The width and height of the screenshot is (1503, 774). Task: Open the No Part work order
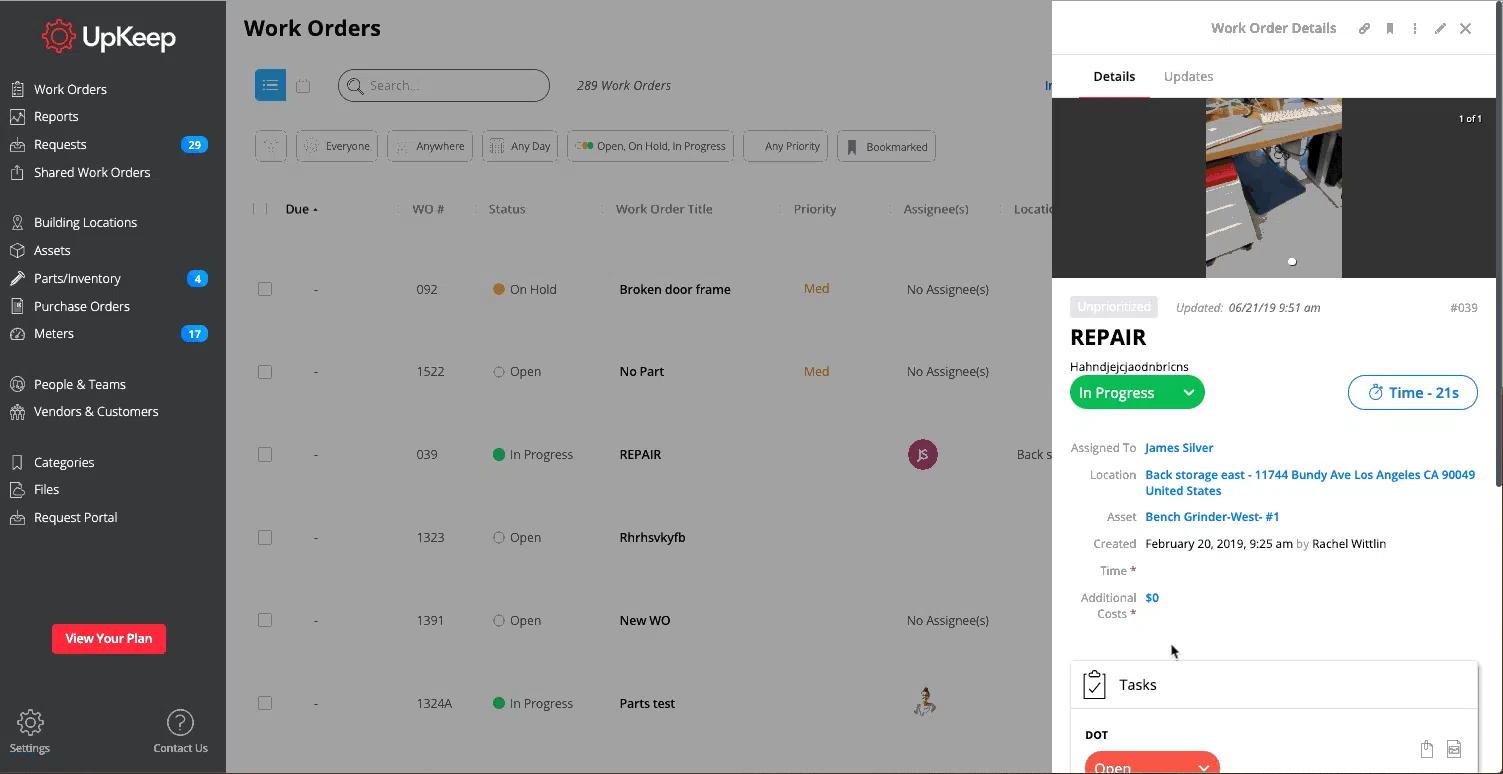click(642, 372)
